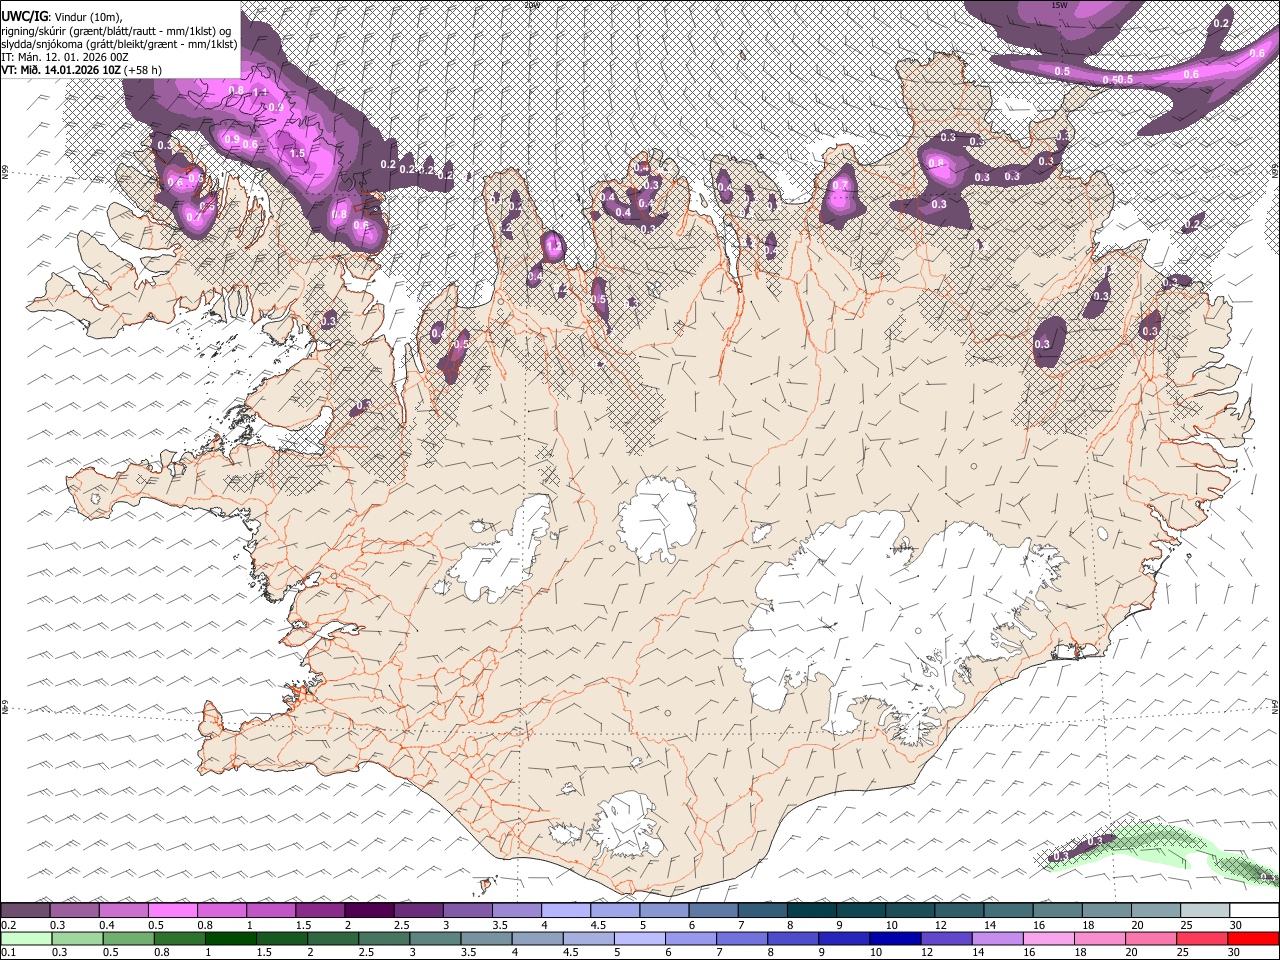Viewport: 1280px width, 960px height.
Task: Click the '20W' longitude label at top
Action: click(x=532, y=5)
